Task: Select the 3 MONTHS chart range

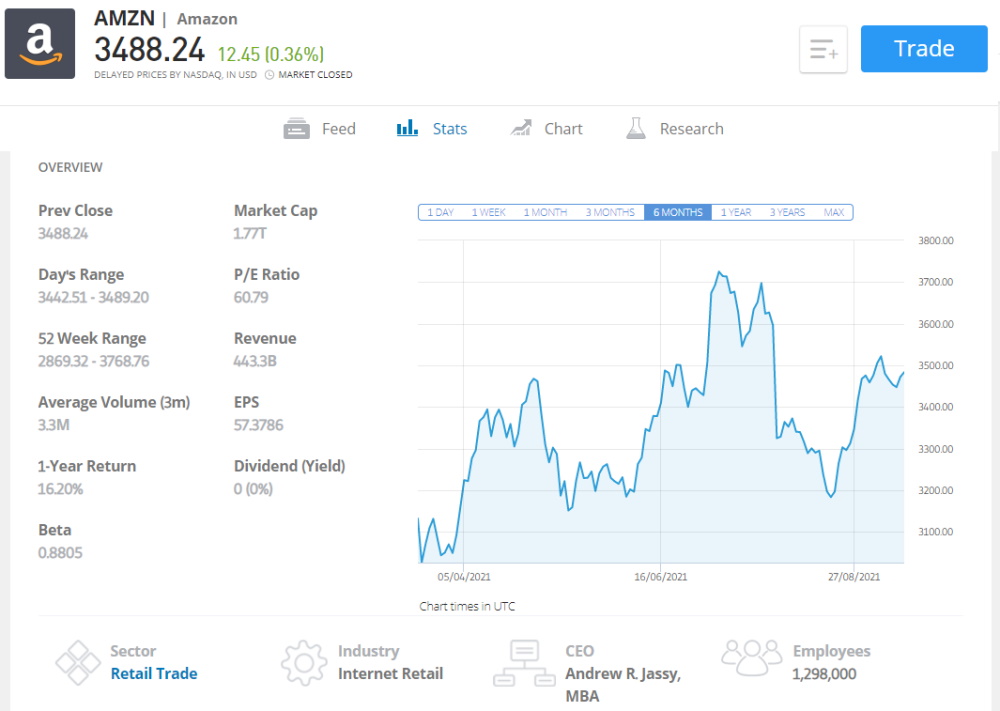Action: (x=610, y=212)
